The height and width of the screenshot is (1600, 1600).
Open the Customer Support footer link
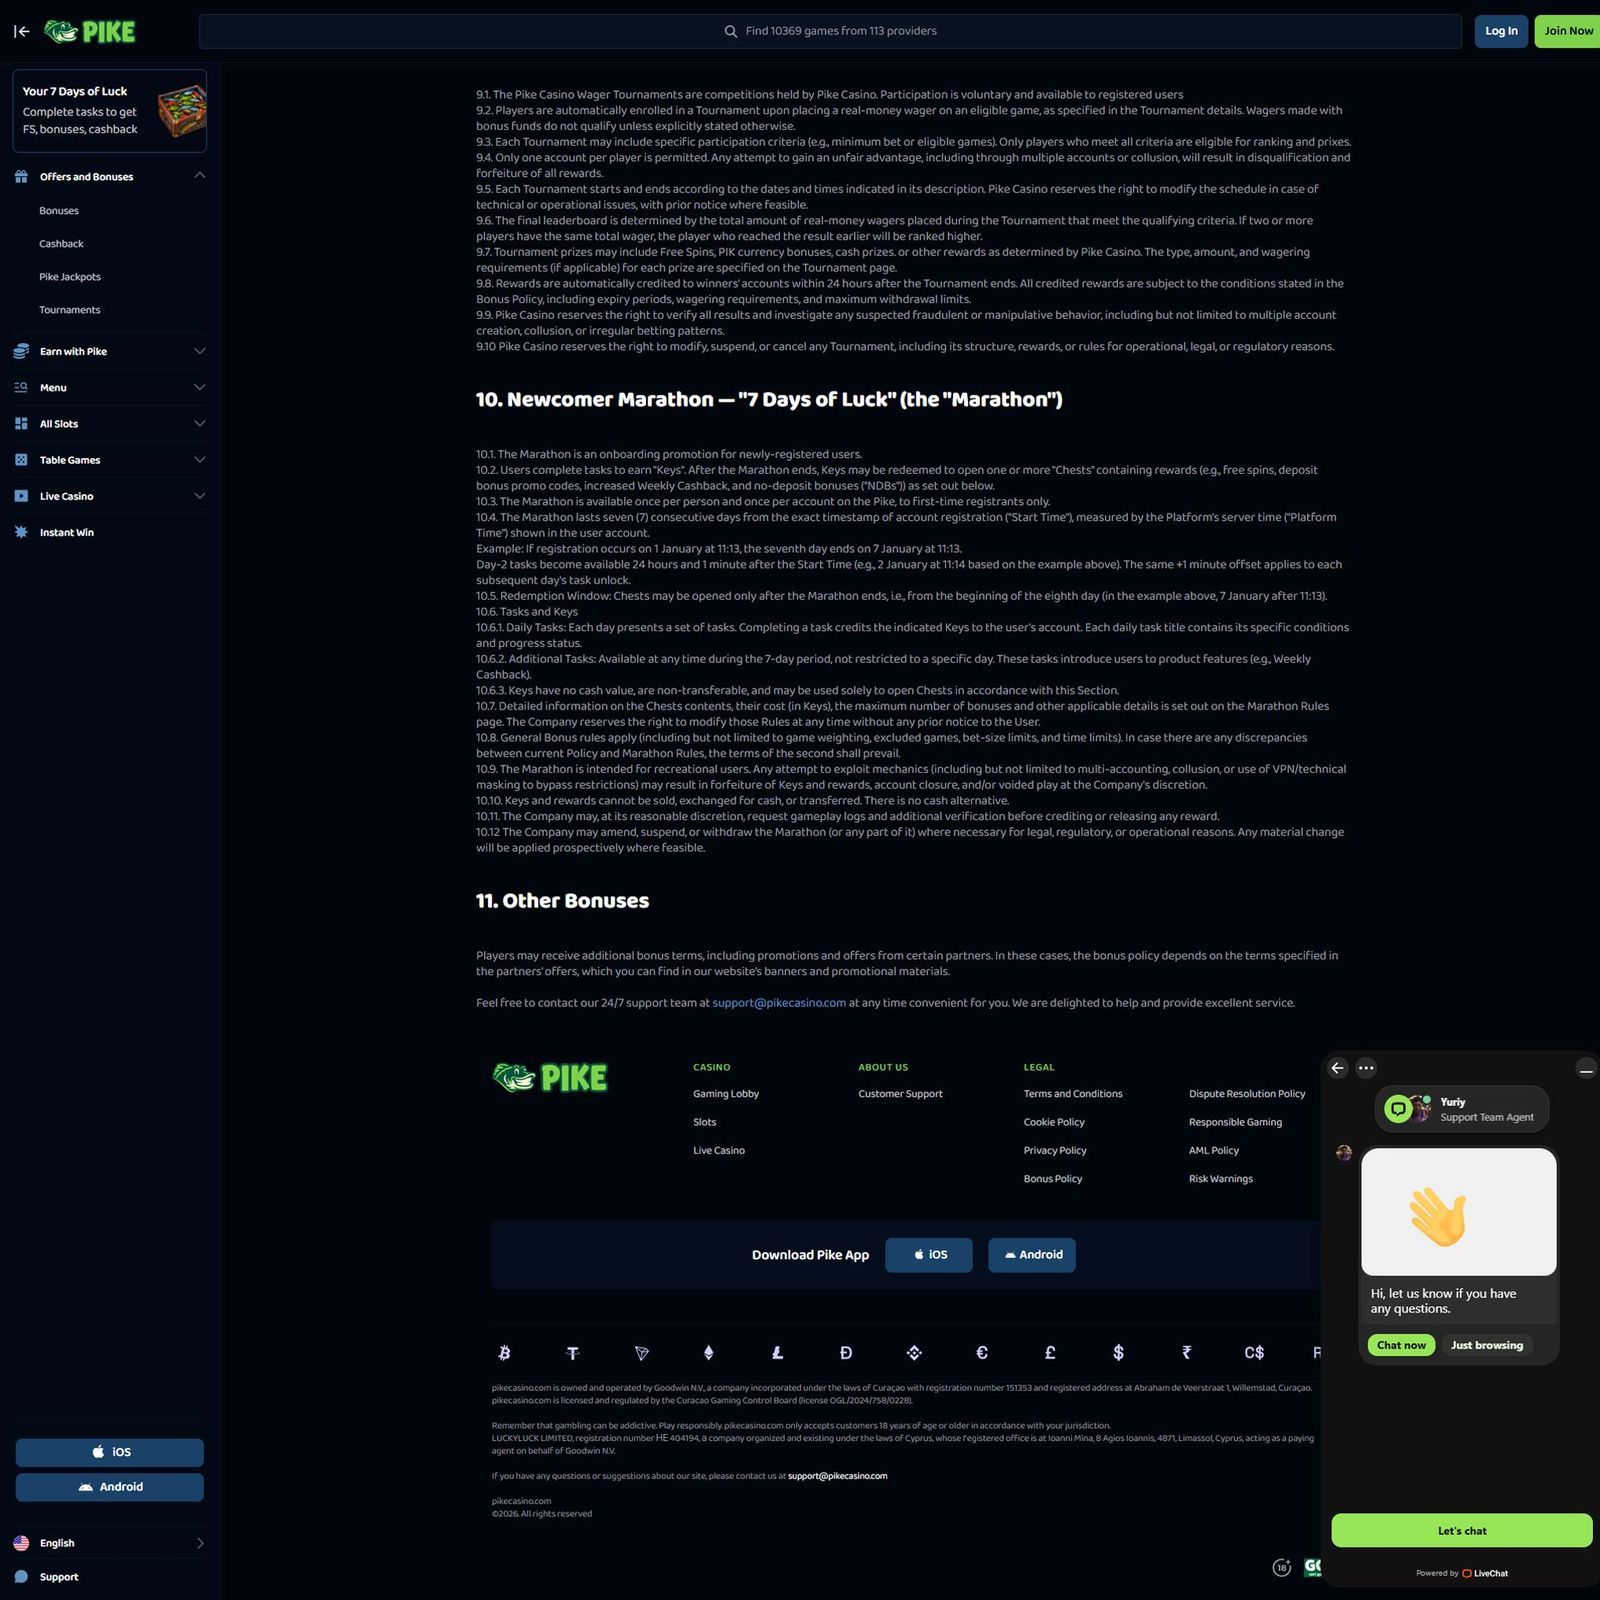[900, 1094]
